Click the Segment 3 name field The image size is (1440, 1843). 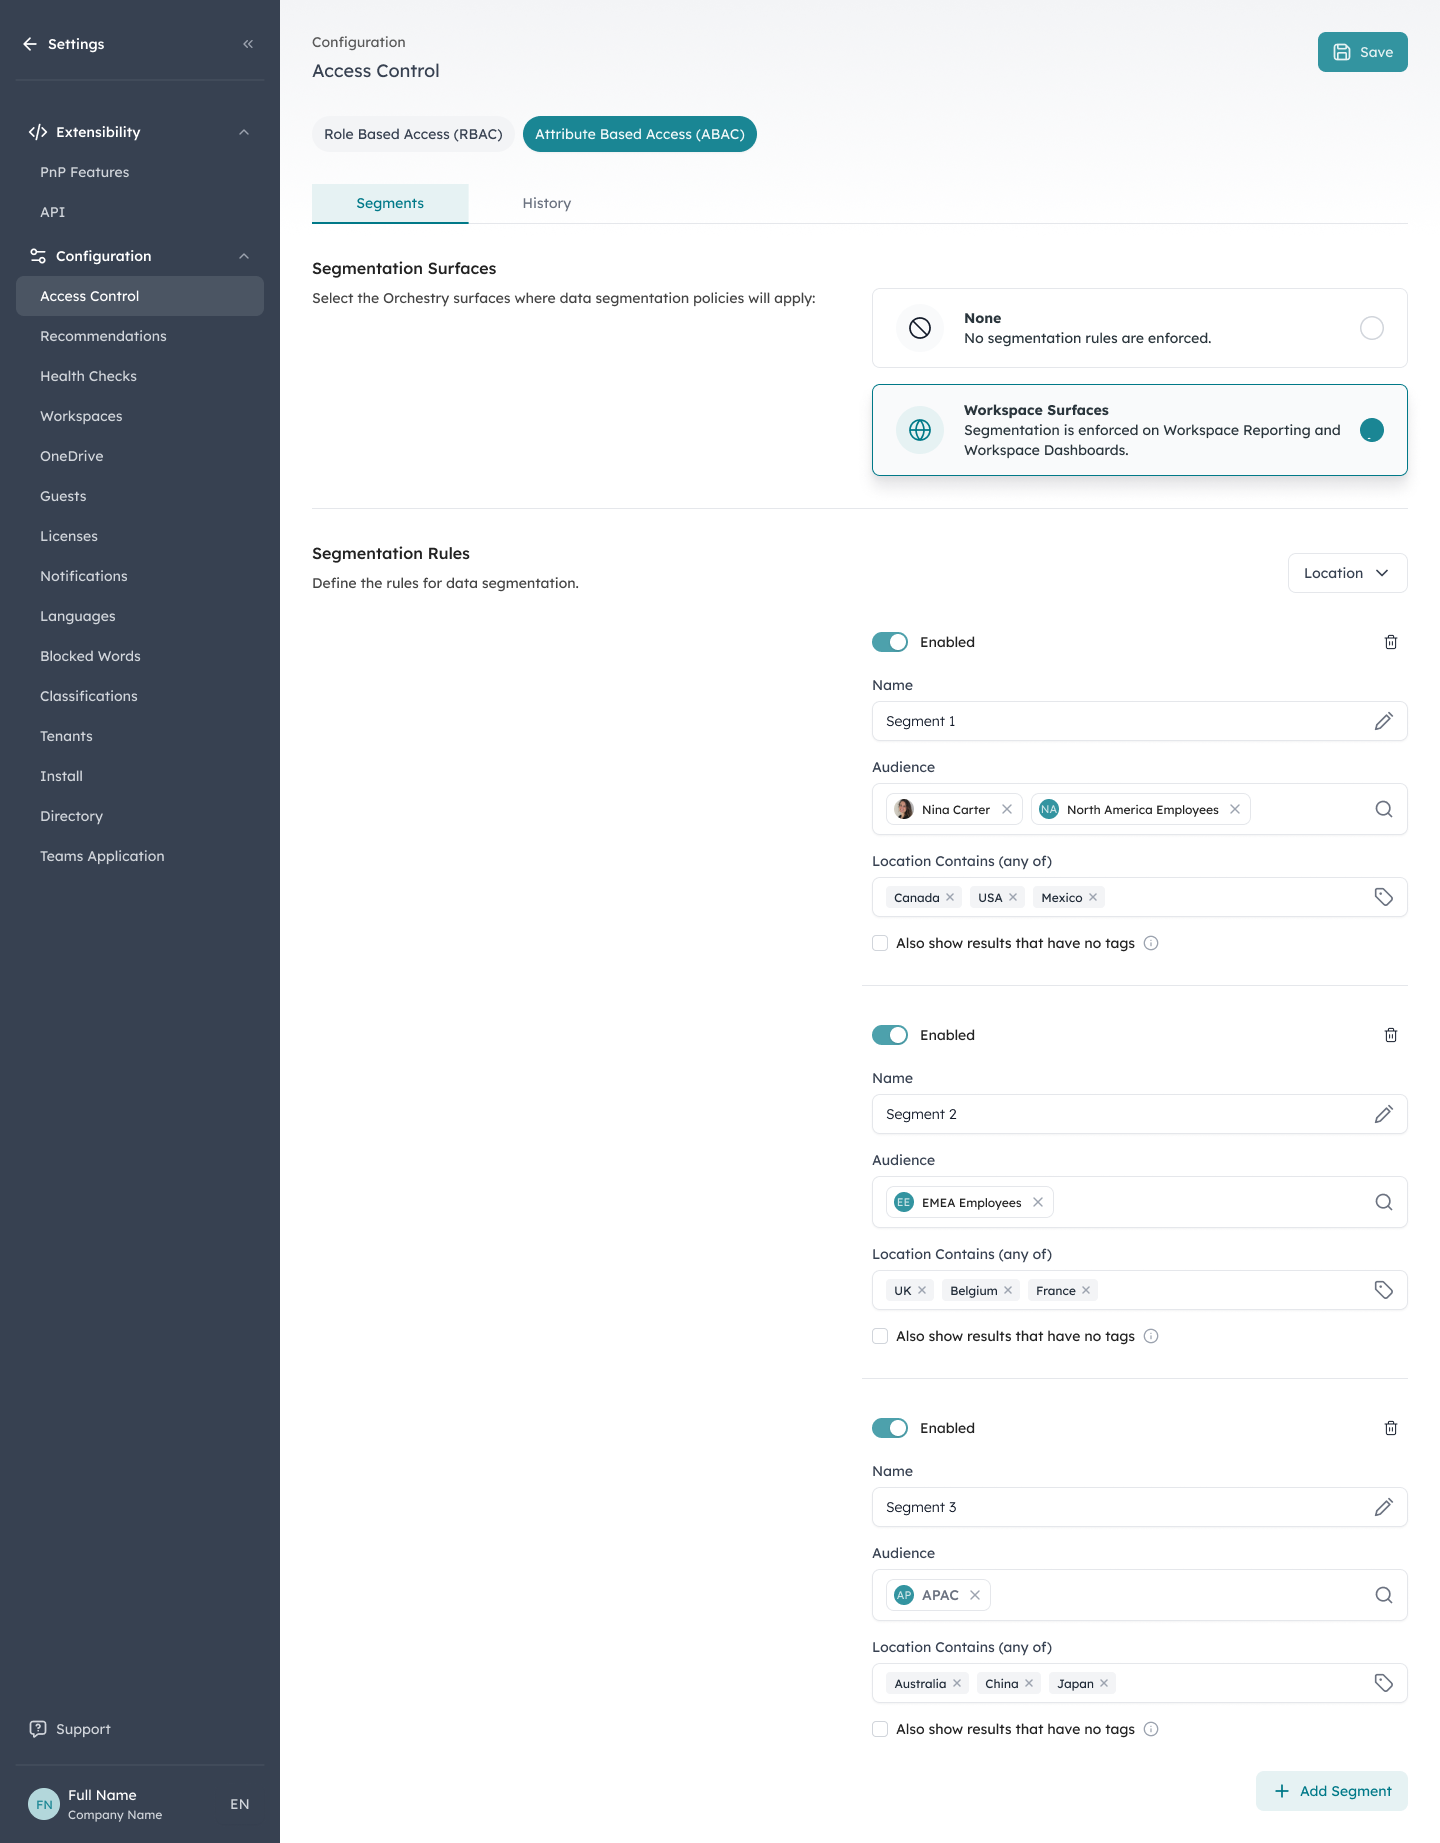[x=1140, y=1507]
